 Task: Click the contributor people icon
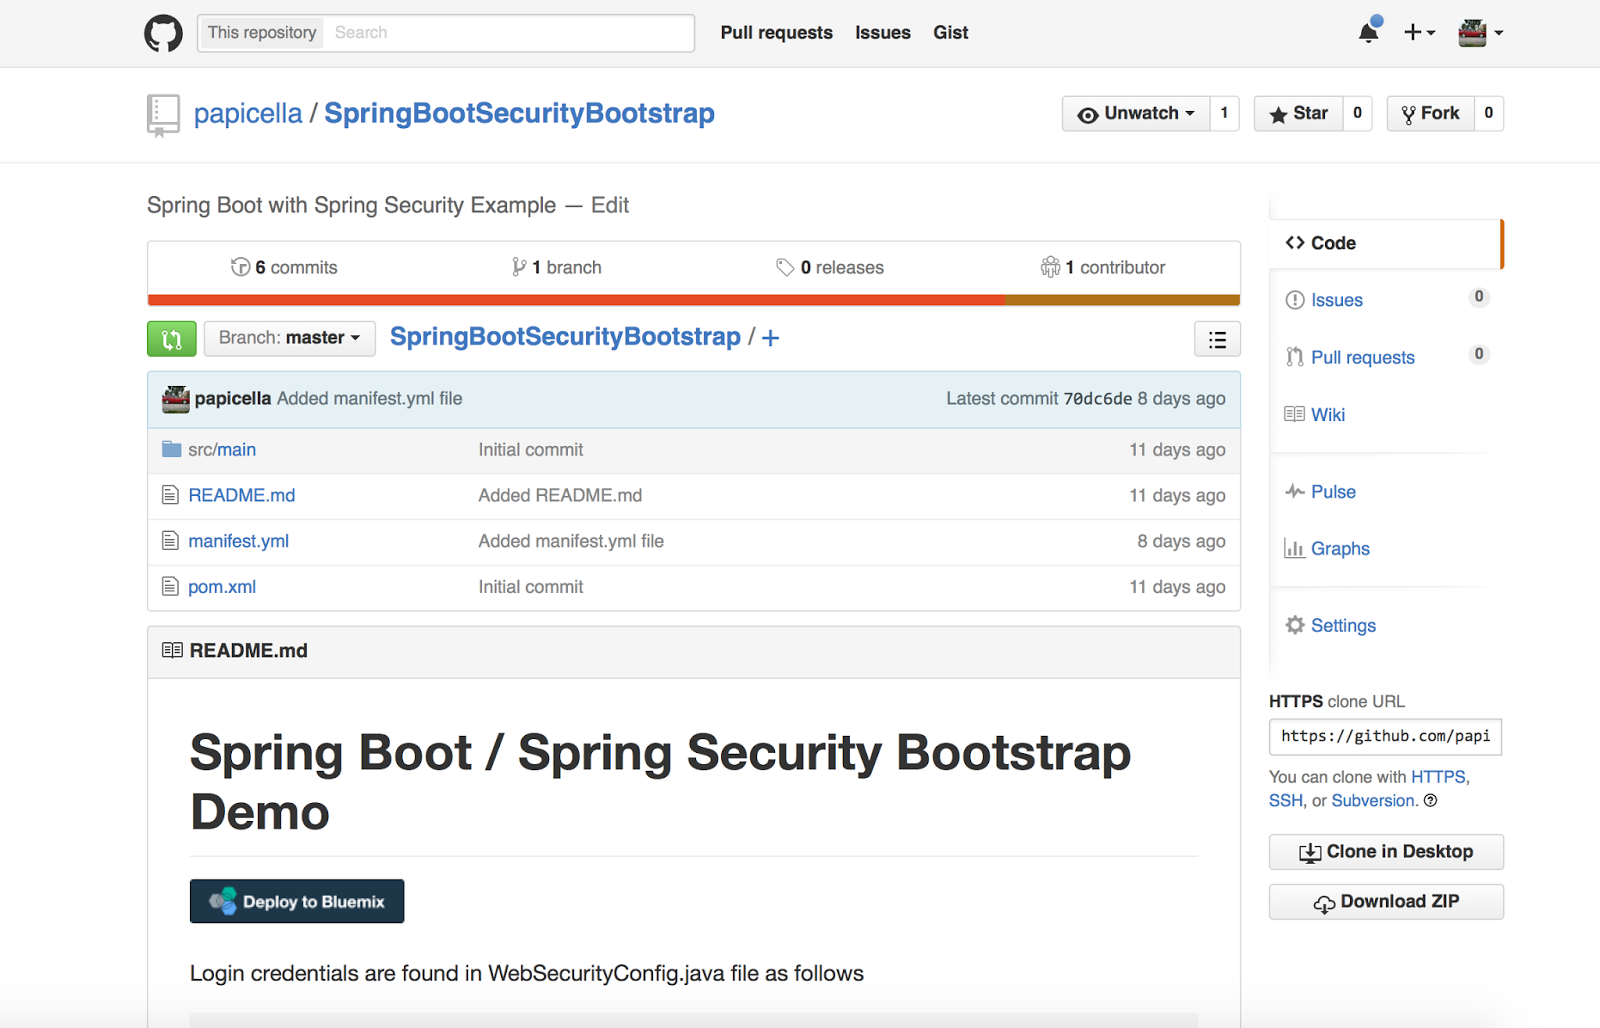[x=1050, y=267]
